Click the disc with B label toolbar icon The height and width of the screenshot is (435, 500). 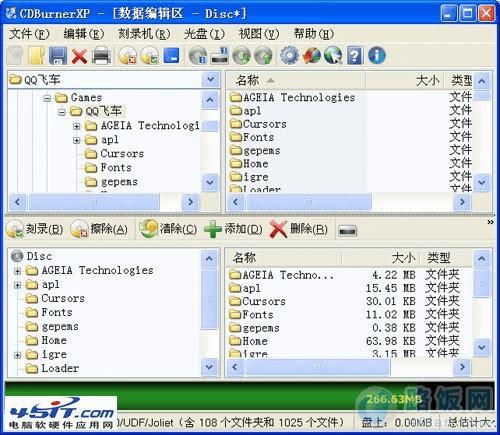[x=198, y=56]
